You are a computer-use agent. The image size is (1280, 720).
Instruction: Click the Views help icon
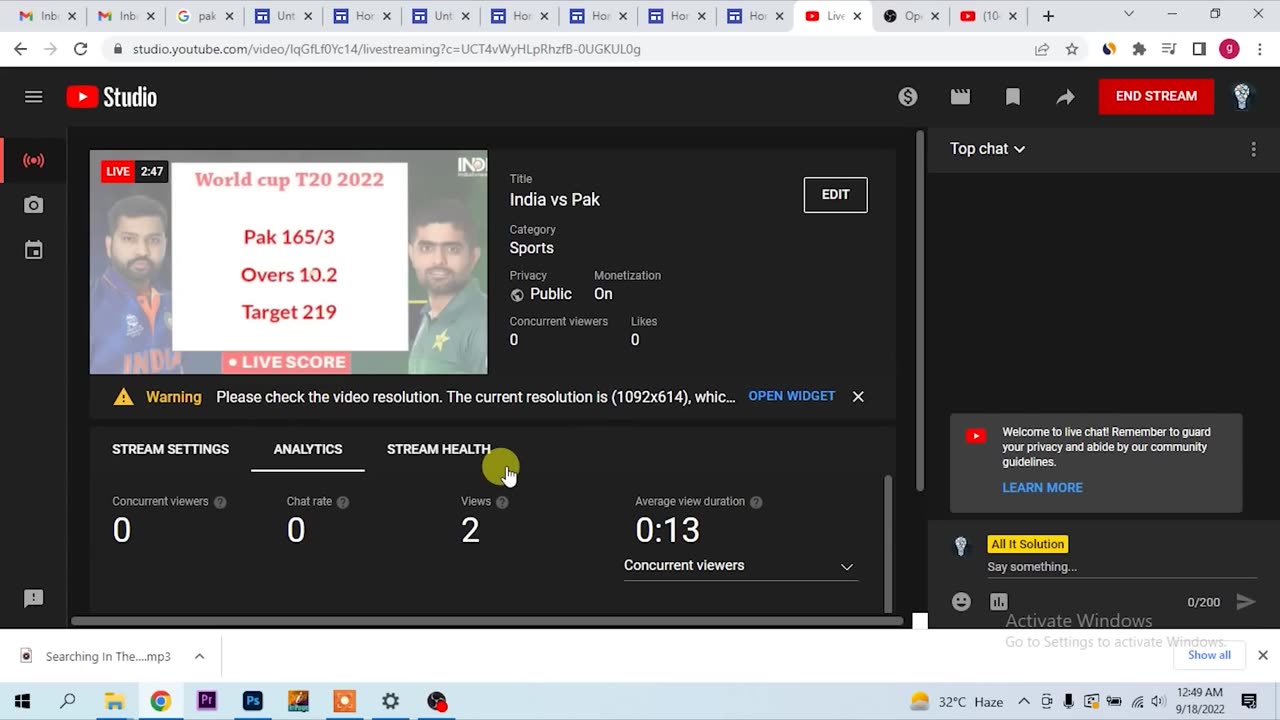click(x=502, y=502)
